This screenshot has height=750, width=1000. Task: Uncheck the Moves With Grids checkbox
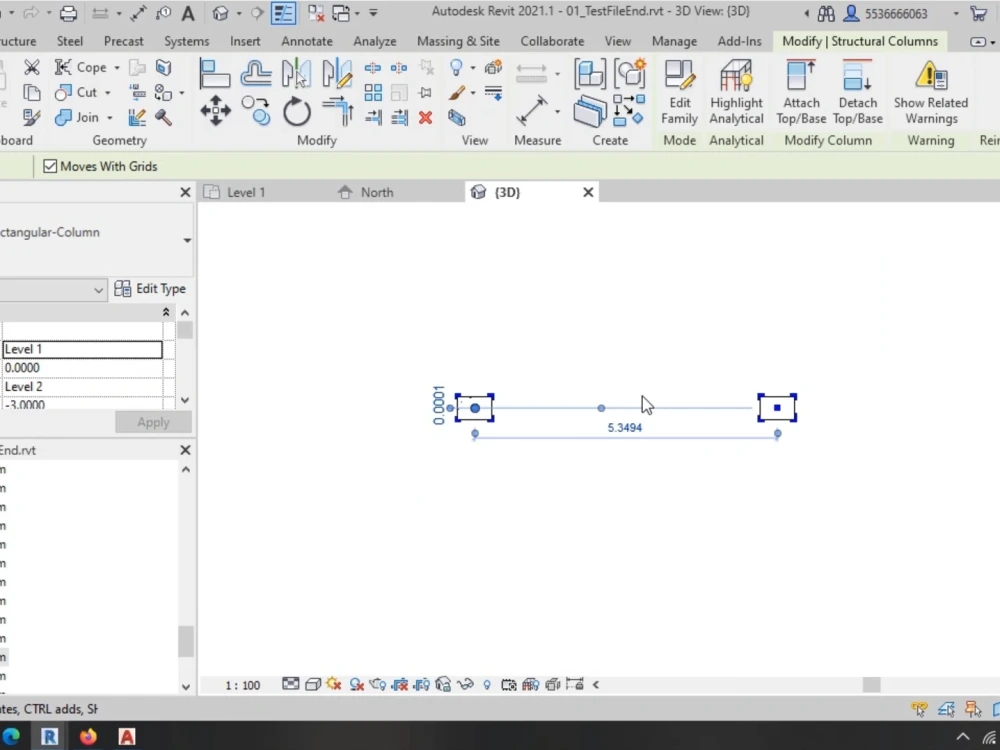click(x=49, y=166)
